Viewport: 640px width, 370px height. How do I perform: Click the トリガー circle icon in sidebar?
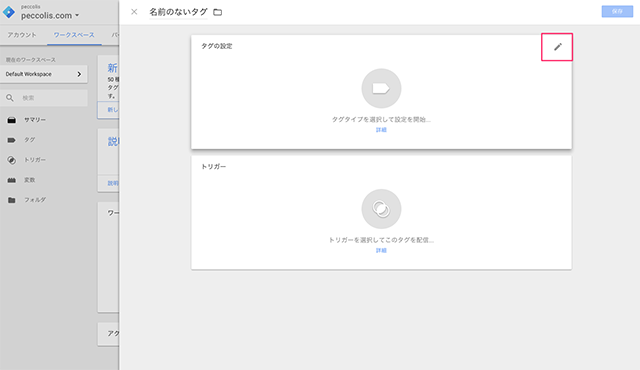pos(11,160)
